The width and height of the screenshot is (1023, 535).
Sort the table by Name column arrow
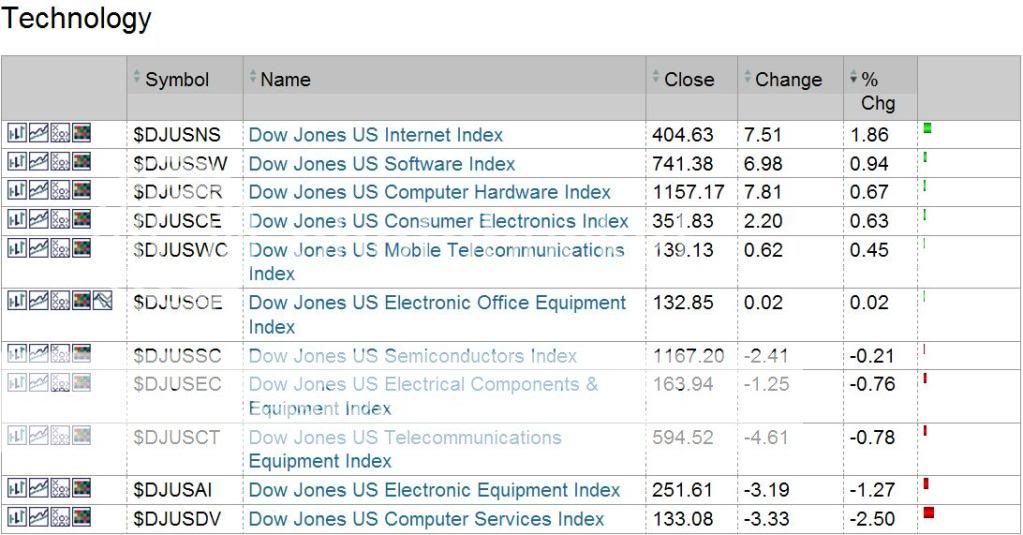pyautogui.click(x=253, y=78)
